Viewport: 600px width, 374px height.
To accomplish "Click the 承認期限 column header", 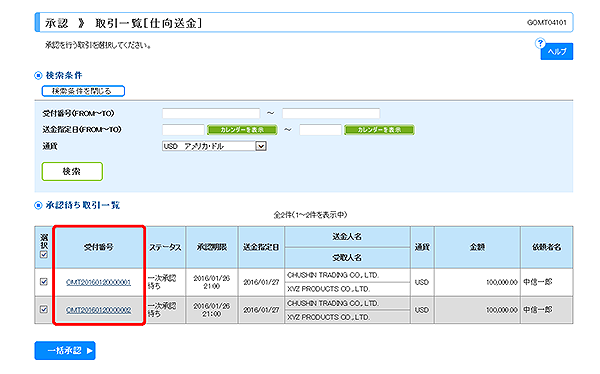I will pyautogui.click(x=212, y=247).
